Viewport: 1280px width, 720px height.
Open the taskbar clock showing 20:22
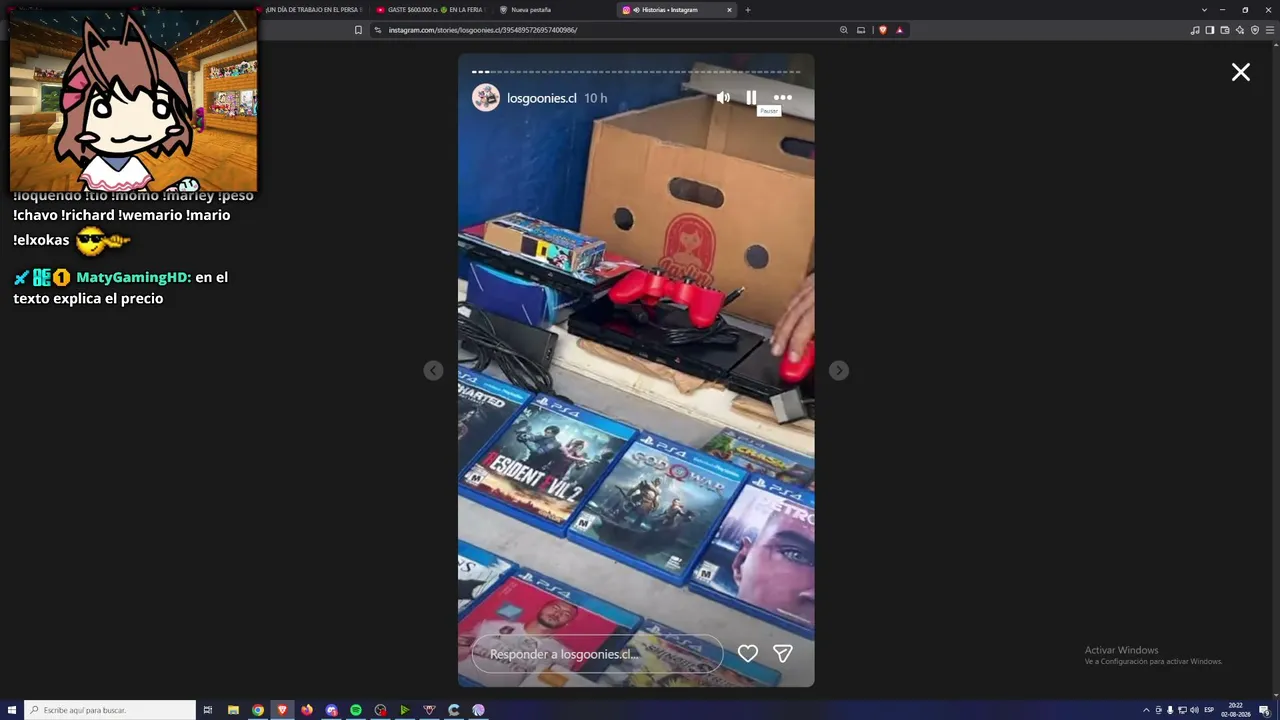point(1236,710)
